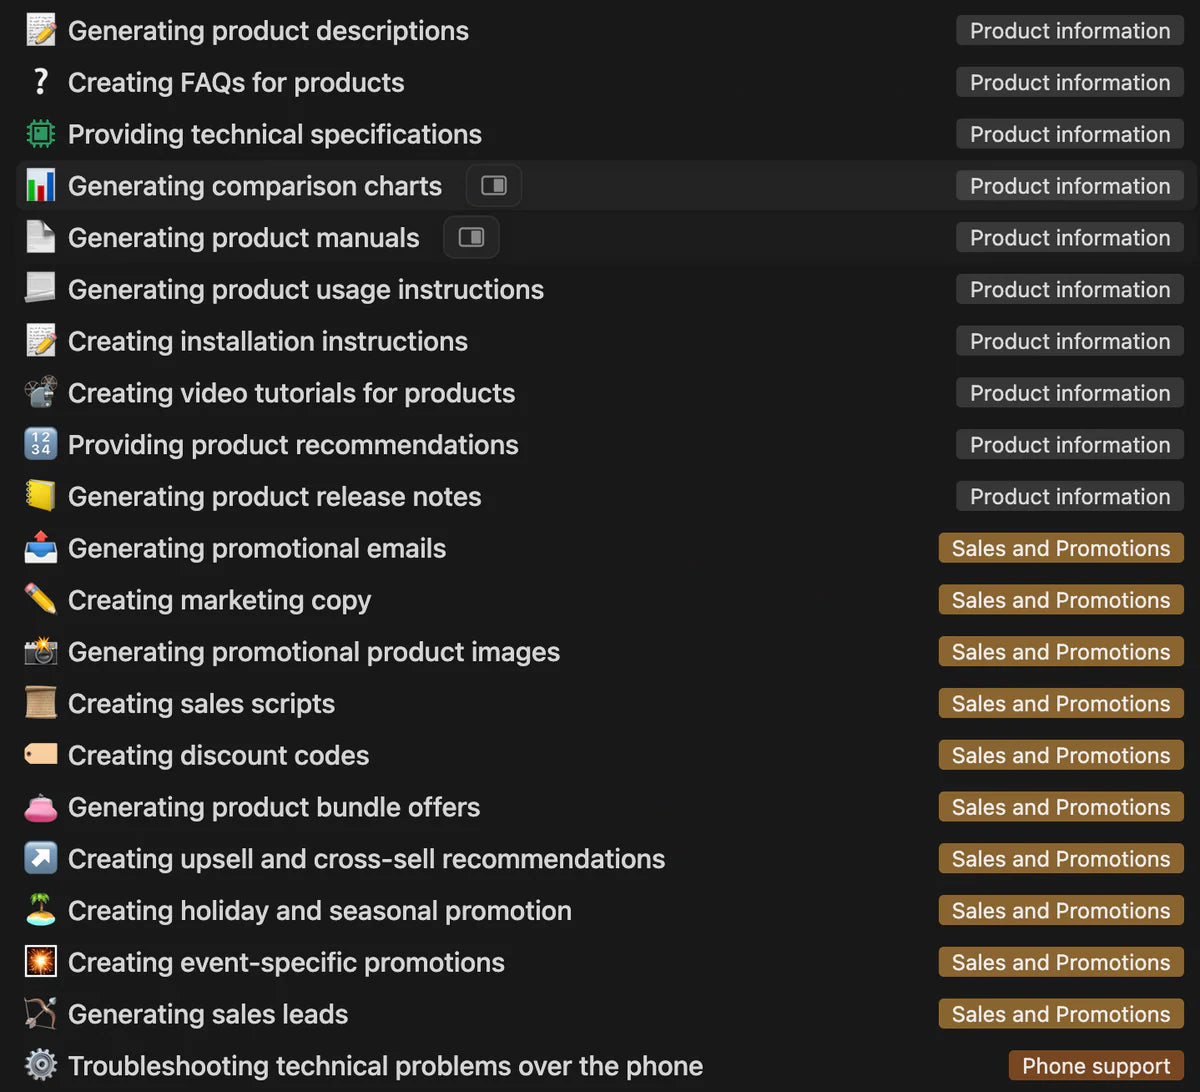Click the bar chart icon for comparison charts

tap(41, 186)
